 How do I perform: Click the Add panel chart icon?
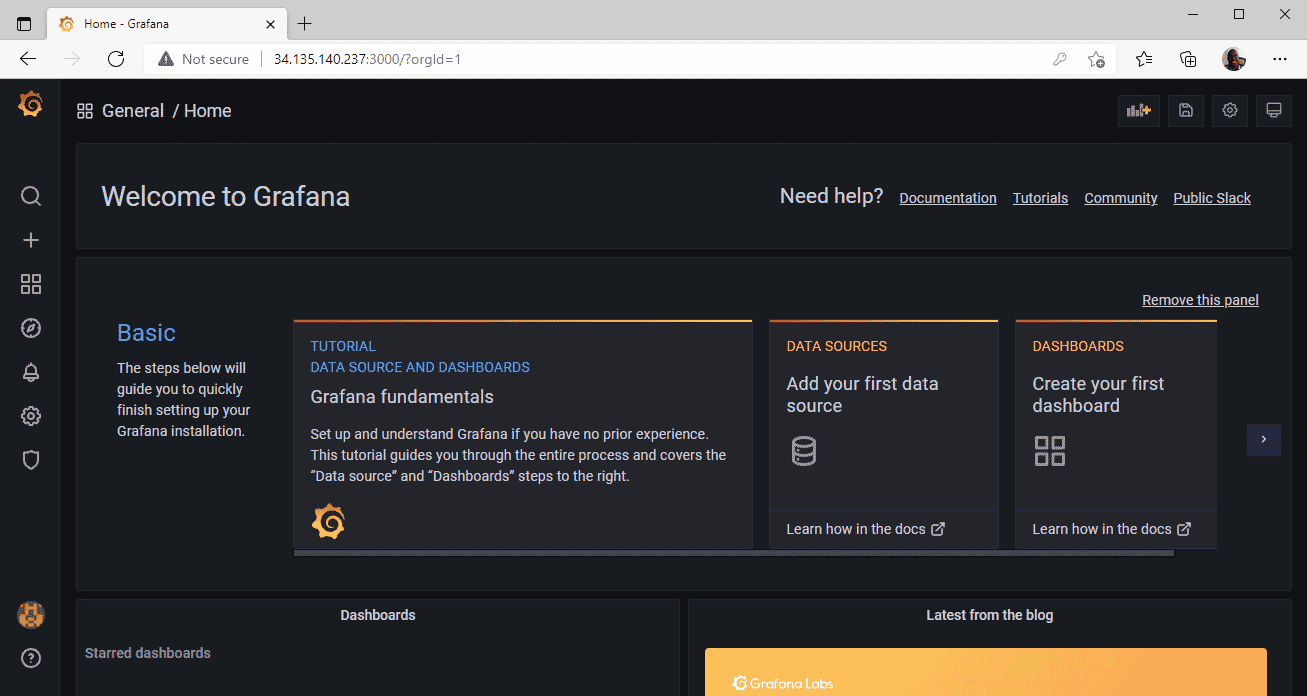tap(1139, 111)
